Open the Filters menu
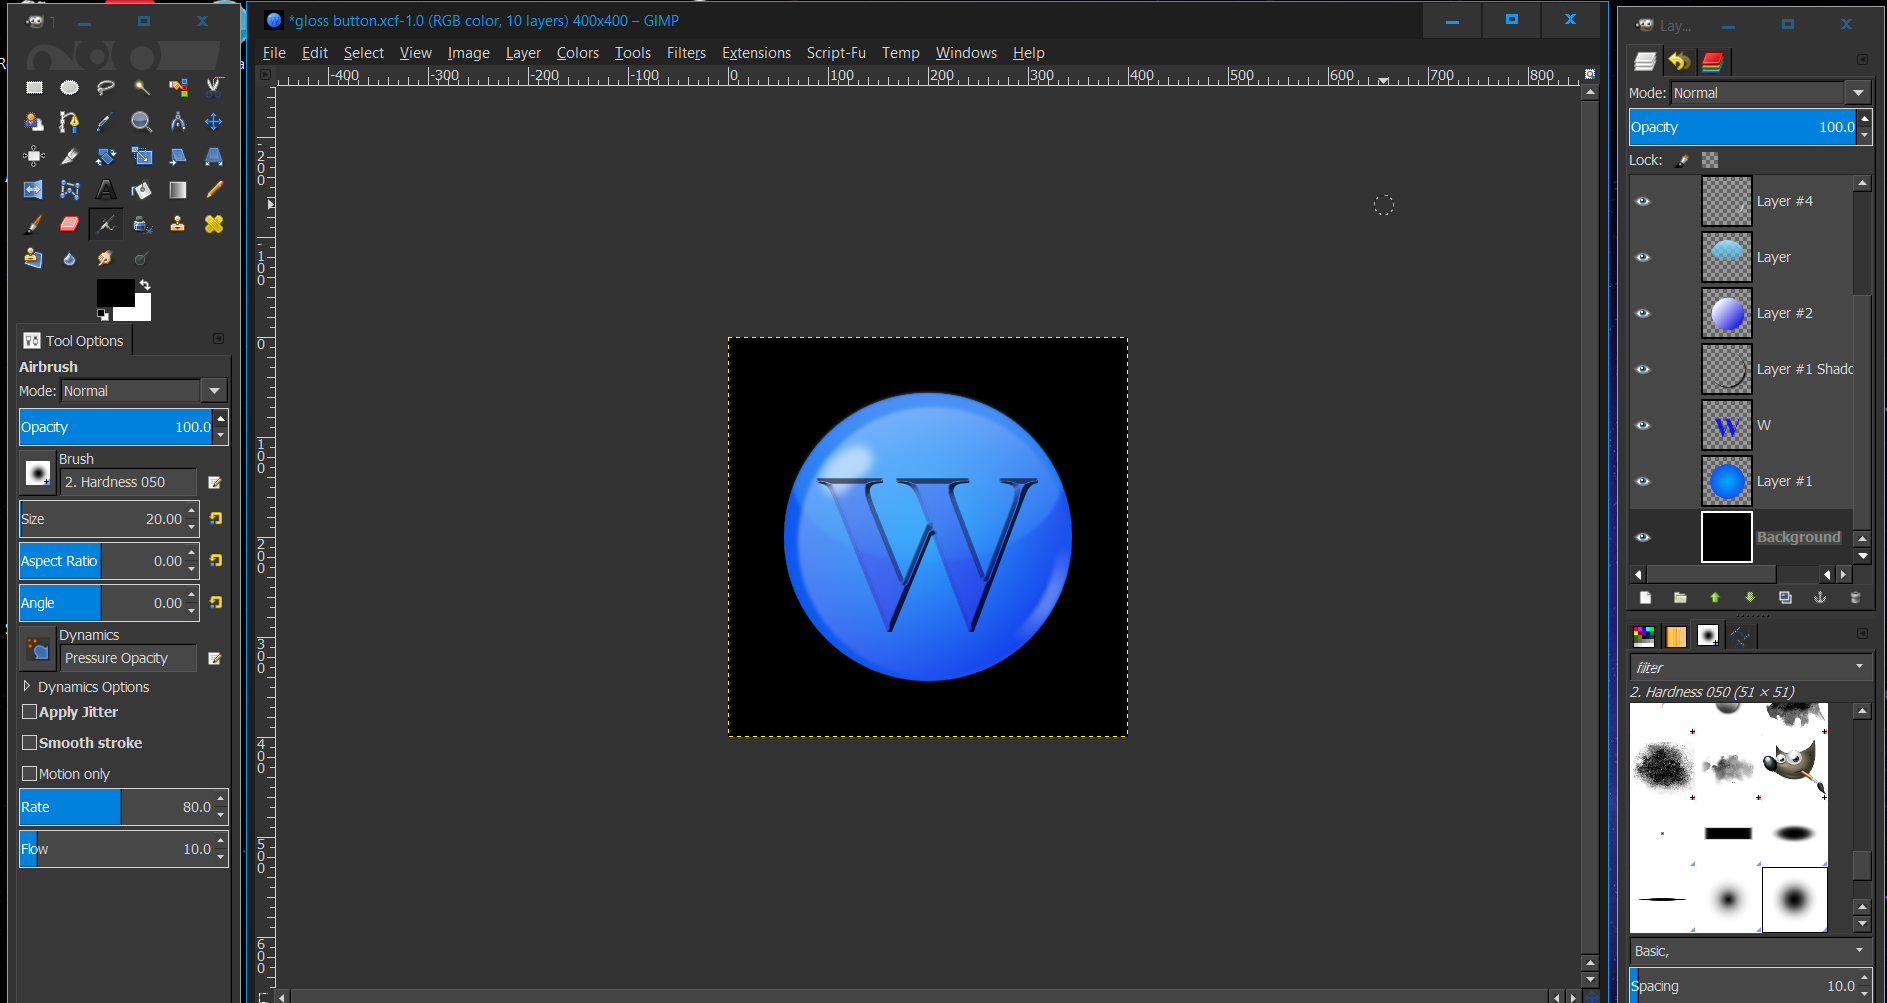Viewport: 1887px width, 1003px height. click(x=686, y=53)
